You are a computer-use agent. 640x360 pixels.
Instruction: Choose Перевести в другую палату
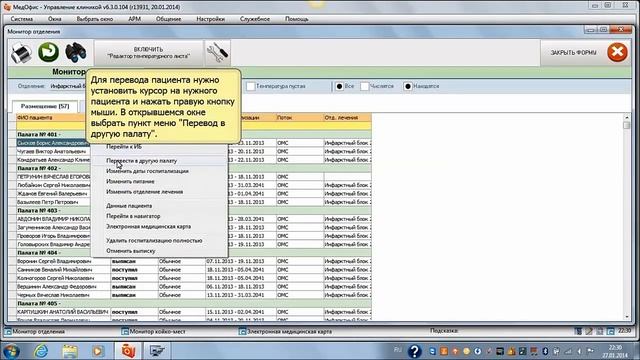[x=159, y=161]
